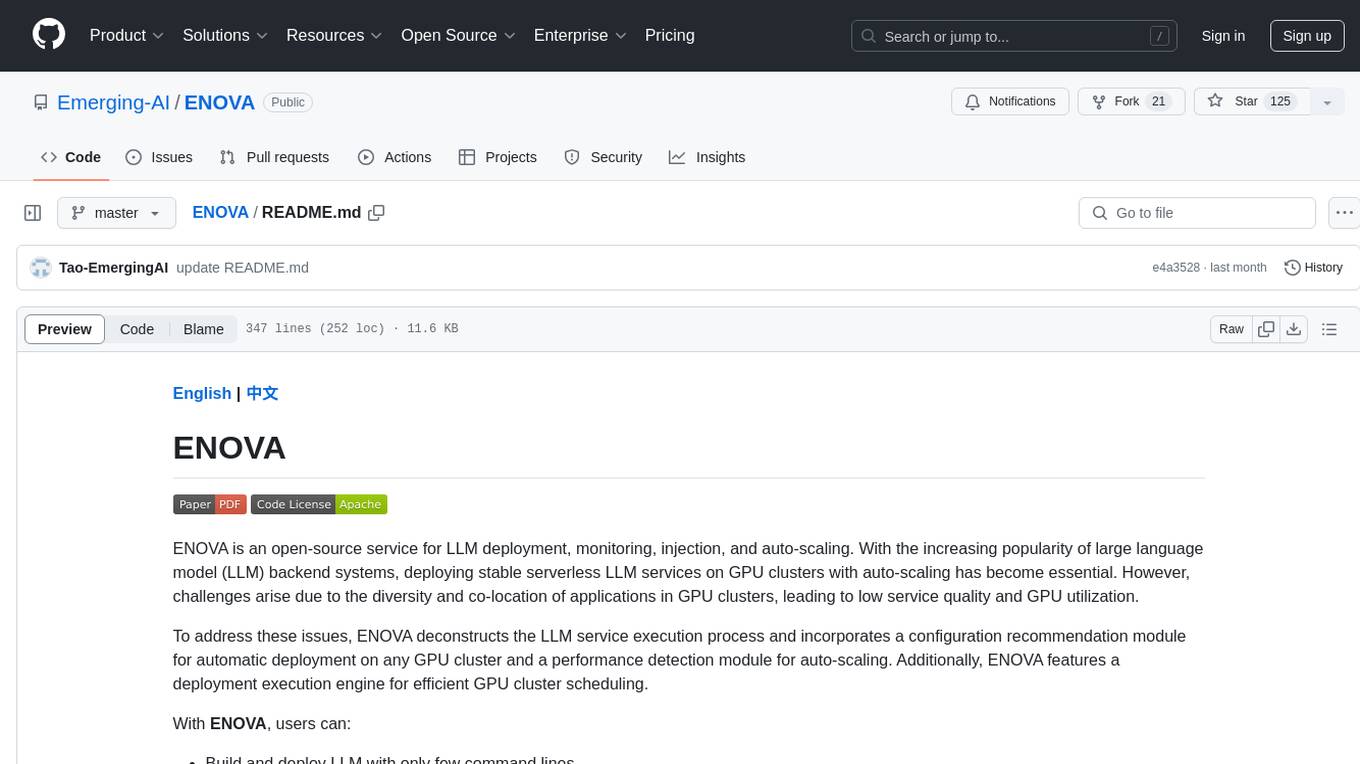1360x764 pixels.
Task: Open the document outline icon
Action: point(1329,329)
